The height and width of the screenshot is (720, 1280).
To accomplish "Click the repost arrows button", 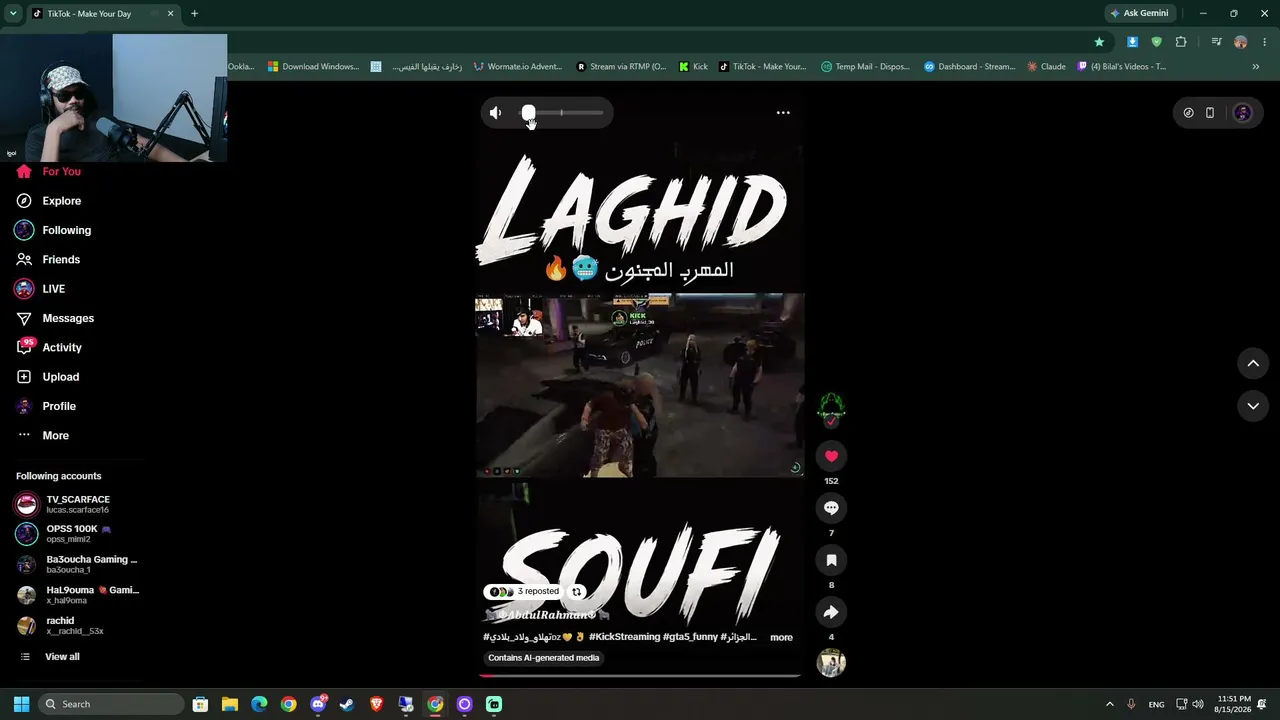I will 576,591.
